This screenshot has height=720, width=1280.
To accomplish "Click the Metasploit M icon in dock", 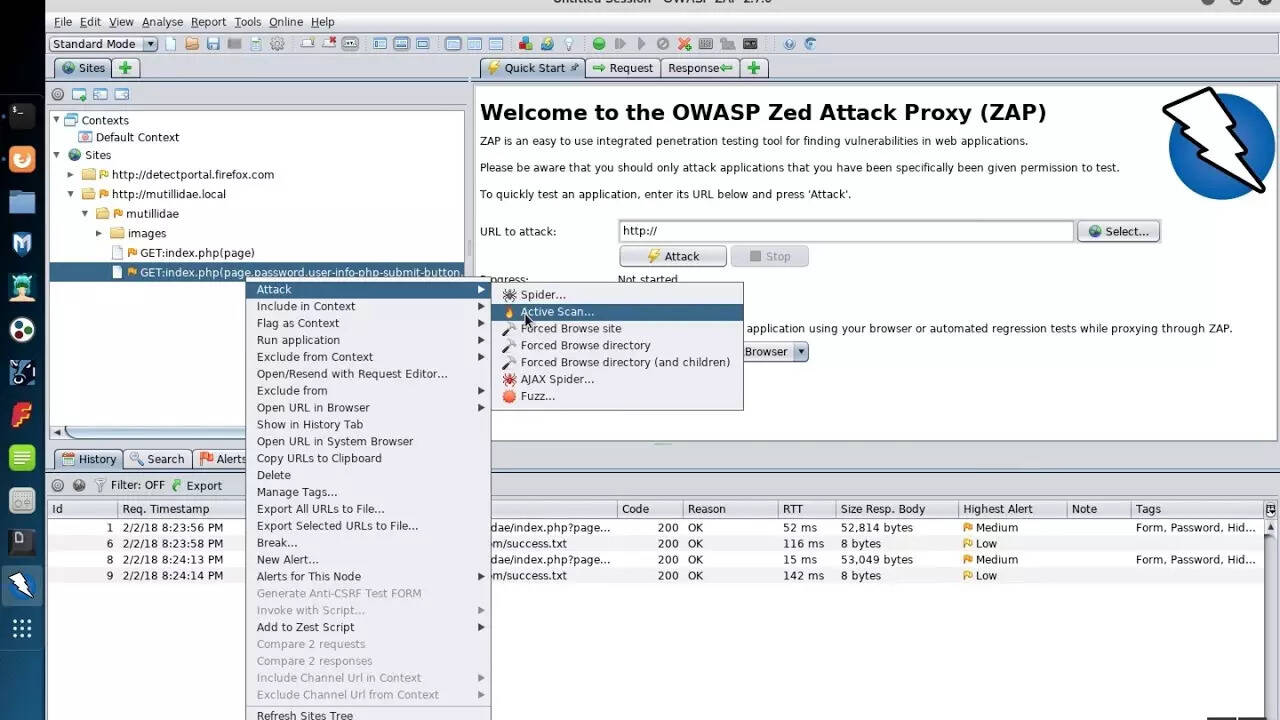I will click(22, 243).
